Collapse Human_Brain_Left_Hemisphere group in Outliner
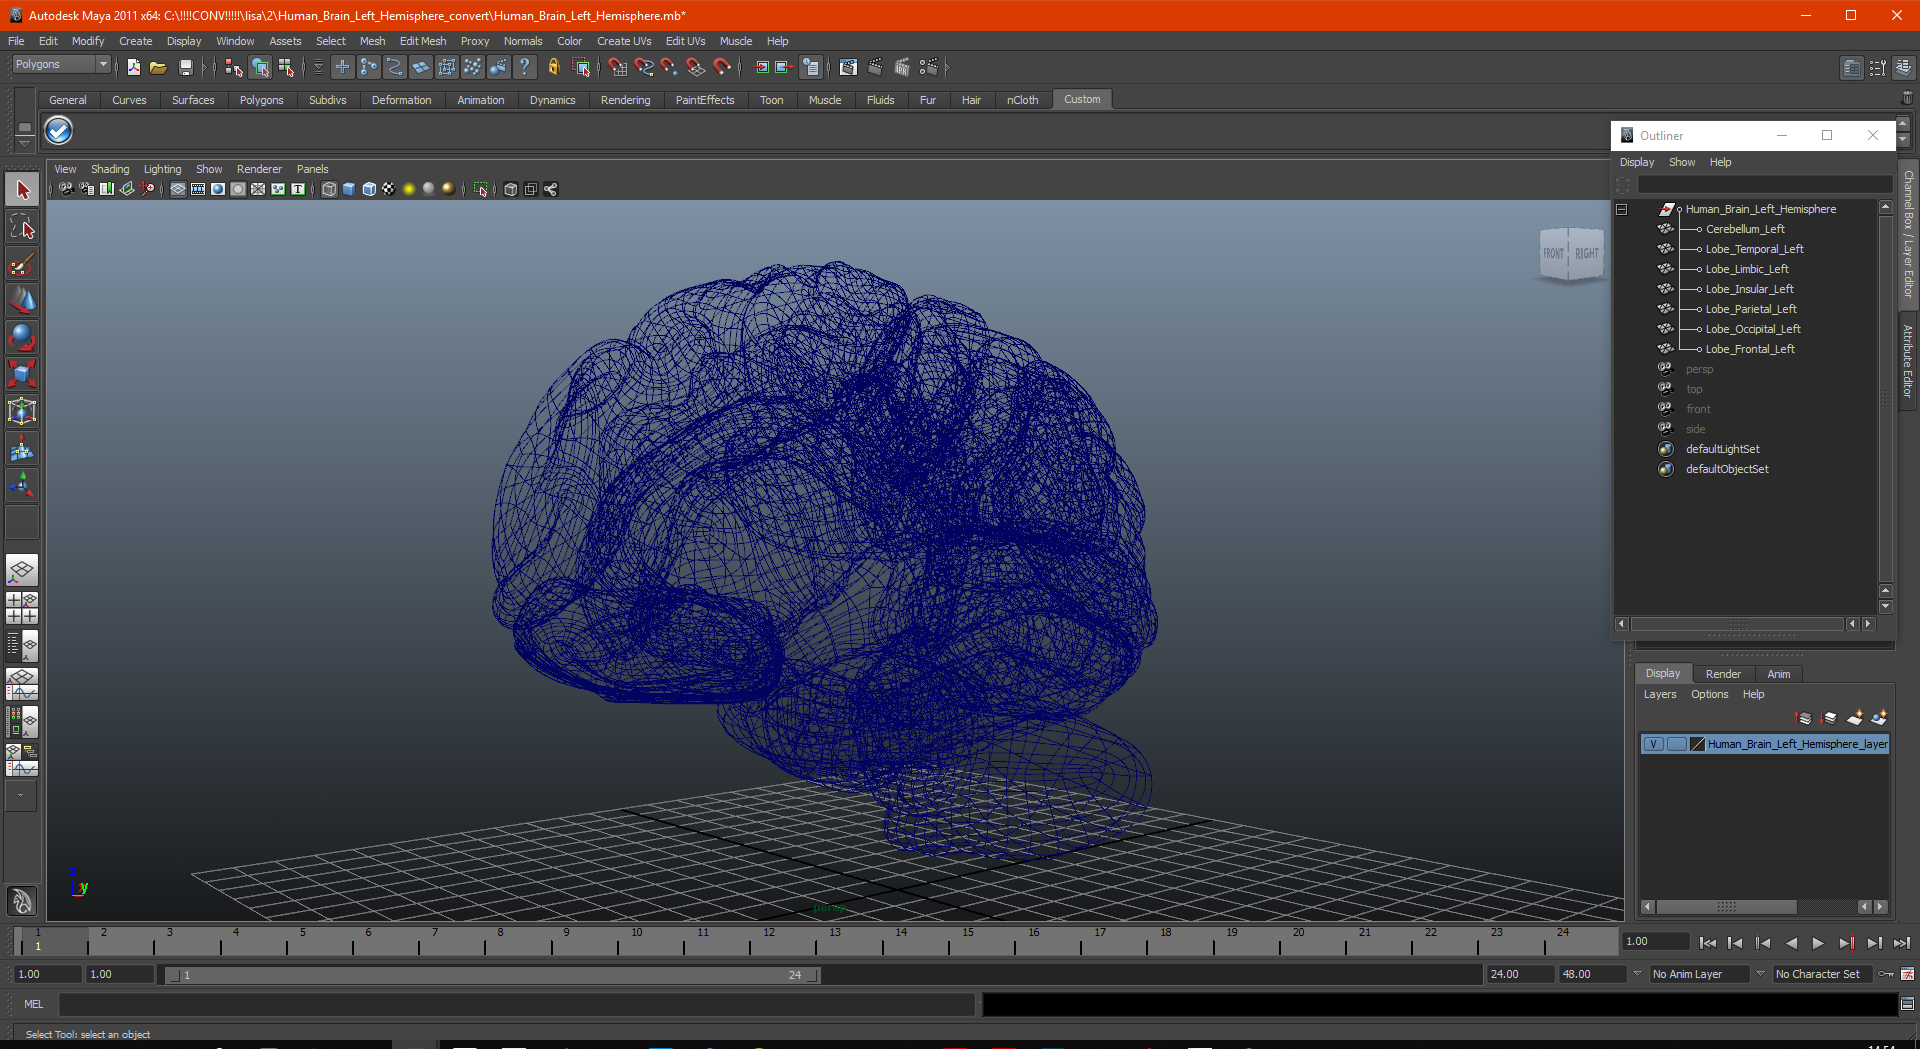The image size is (1920, 1049). point(1622,209)
